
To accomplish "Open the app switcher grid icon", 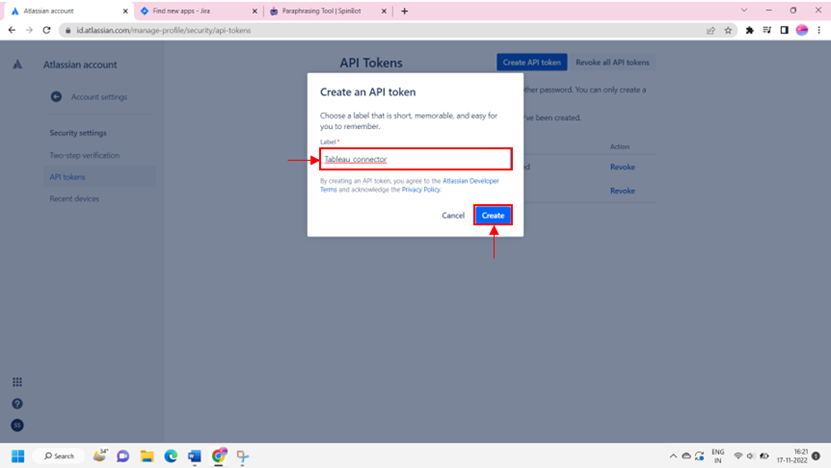I will (17, 382).
